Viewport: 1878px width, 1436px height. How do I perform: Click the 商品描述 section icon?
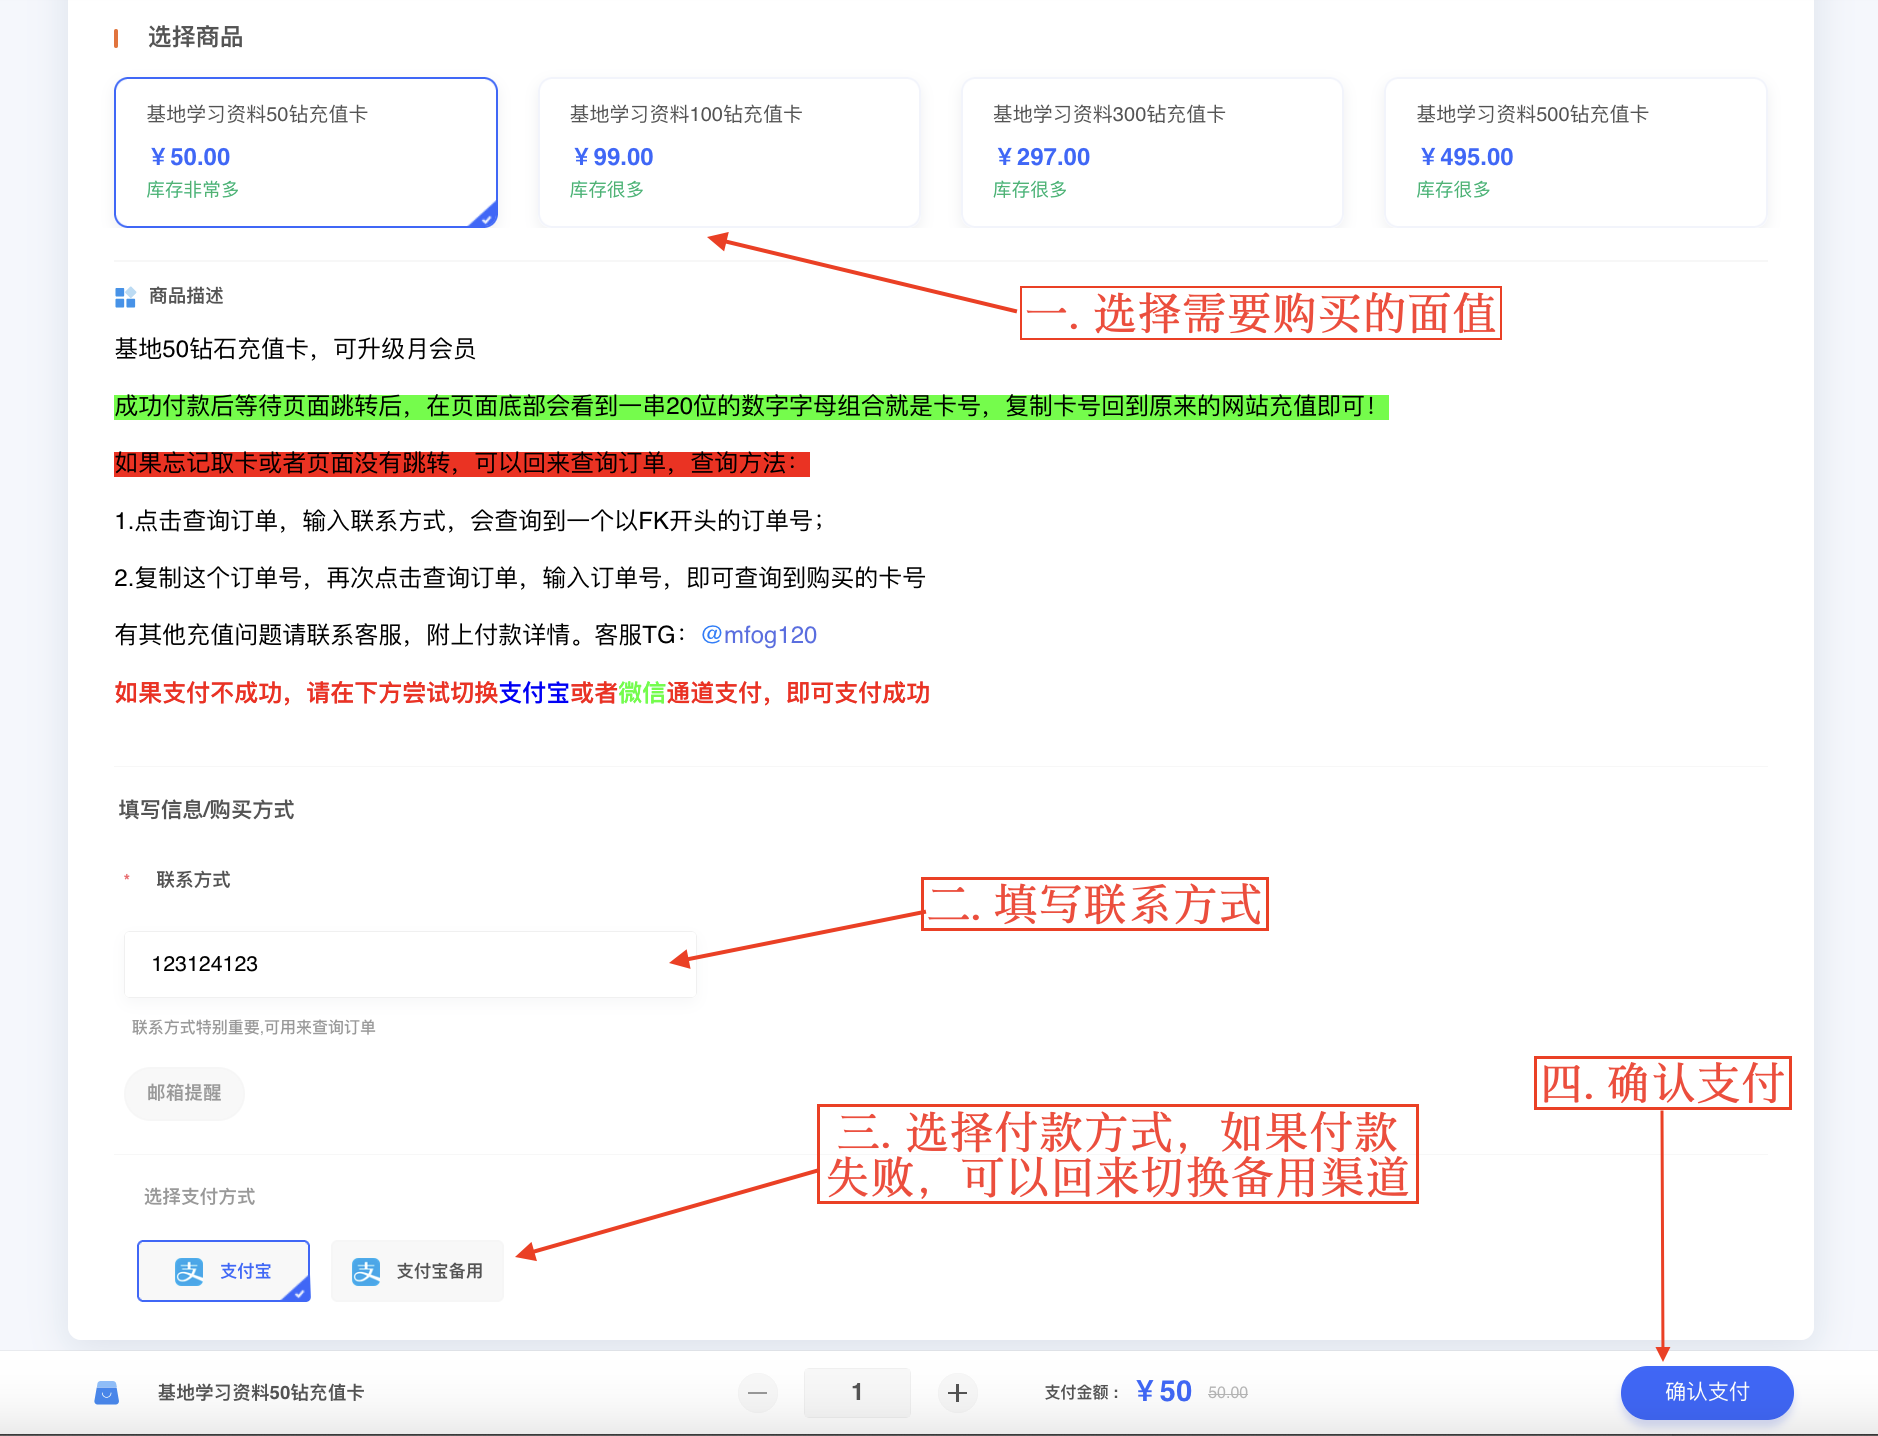click(x=125, y=297)
